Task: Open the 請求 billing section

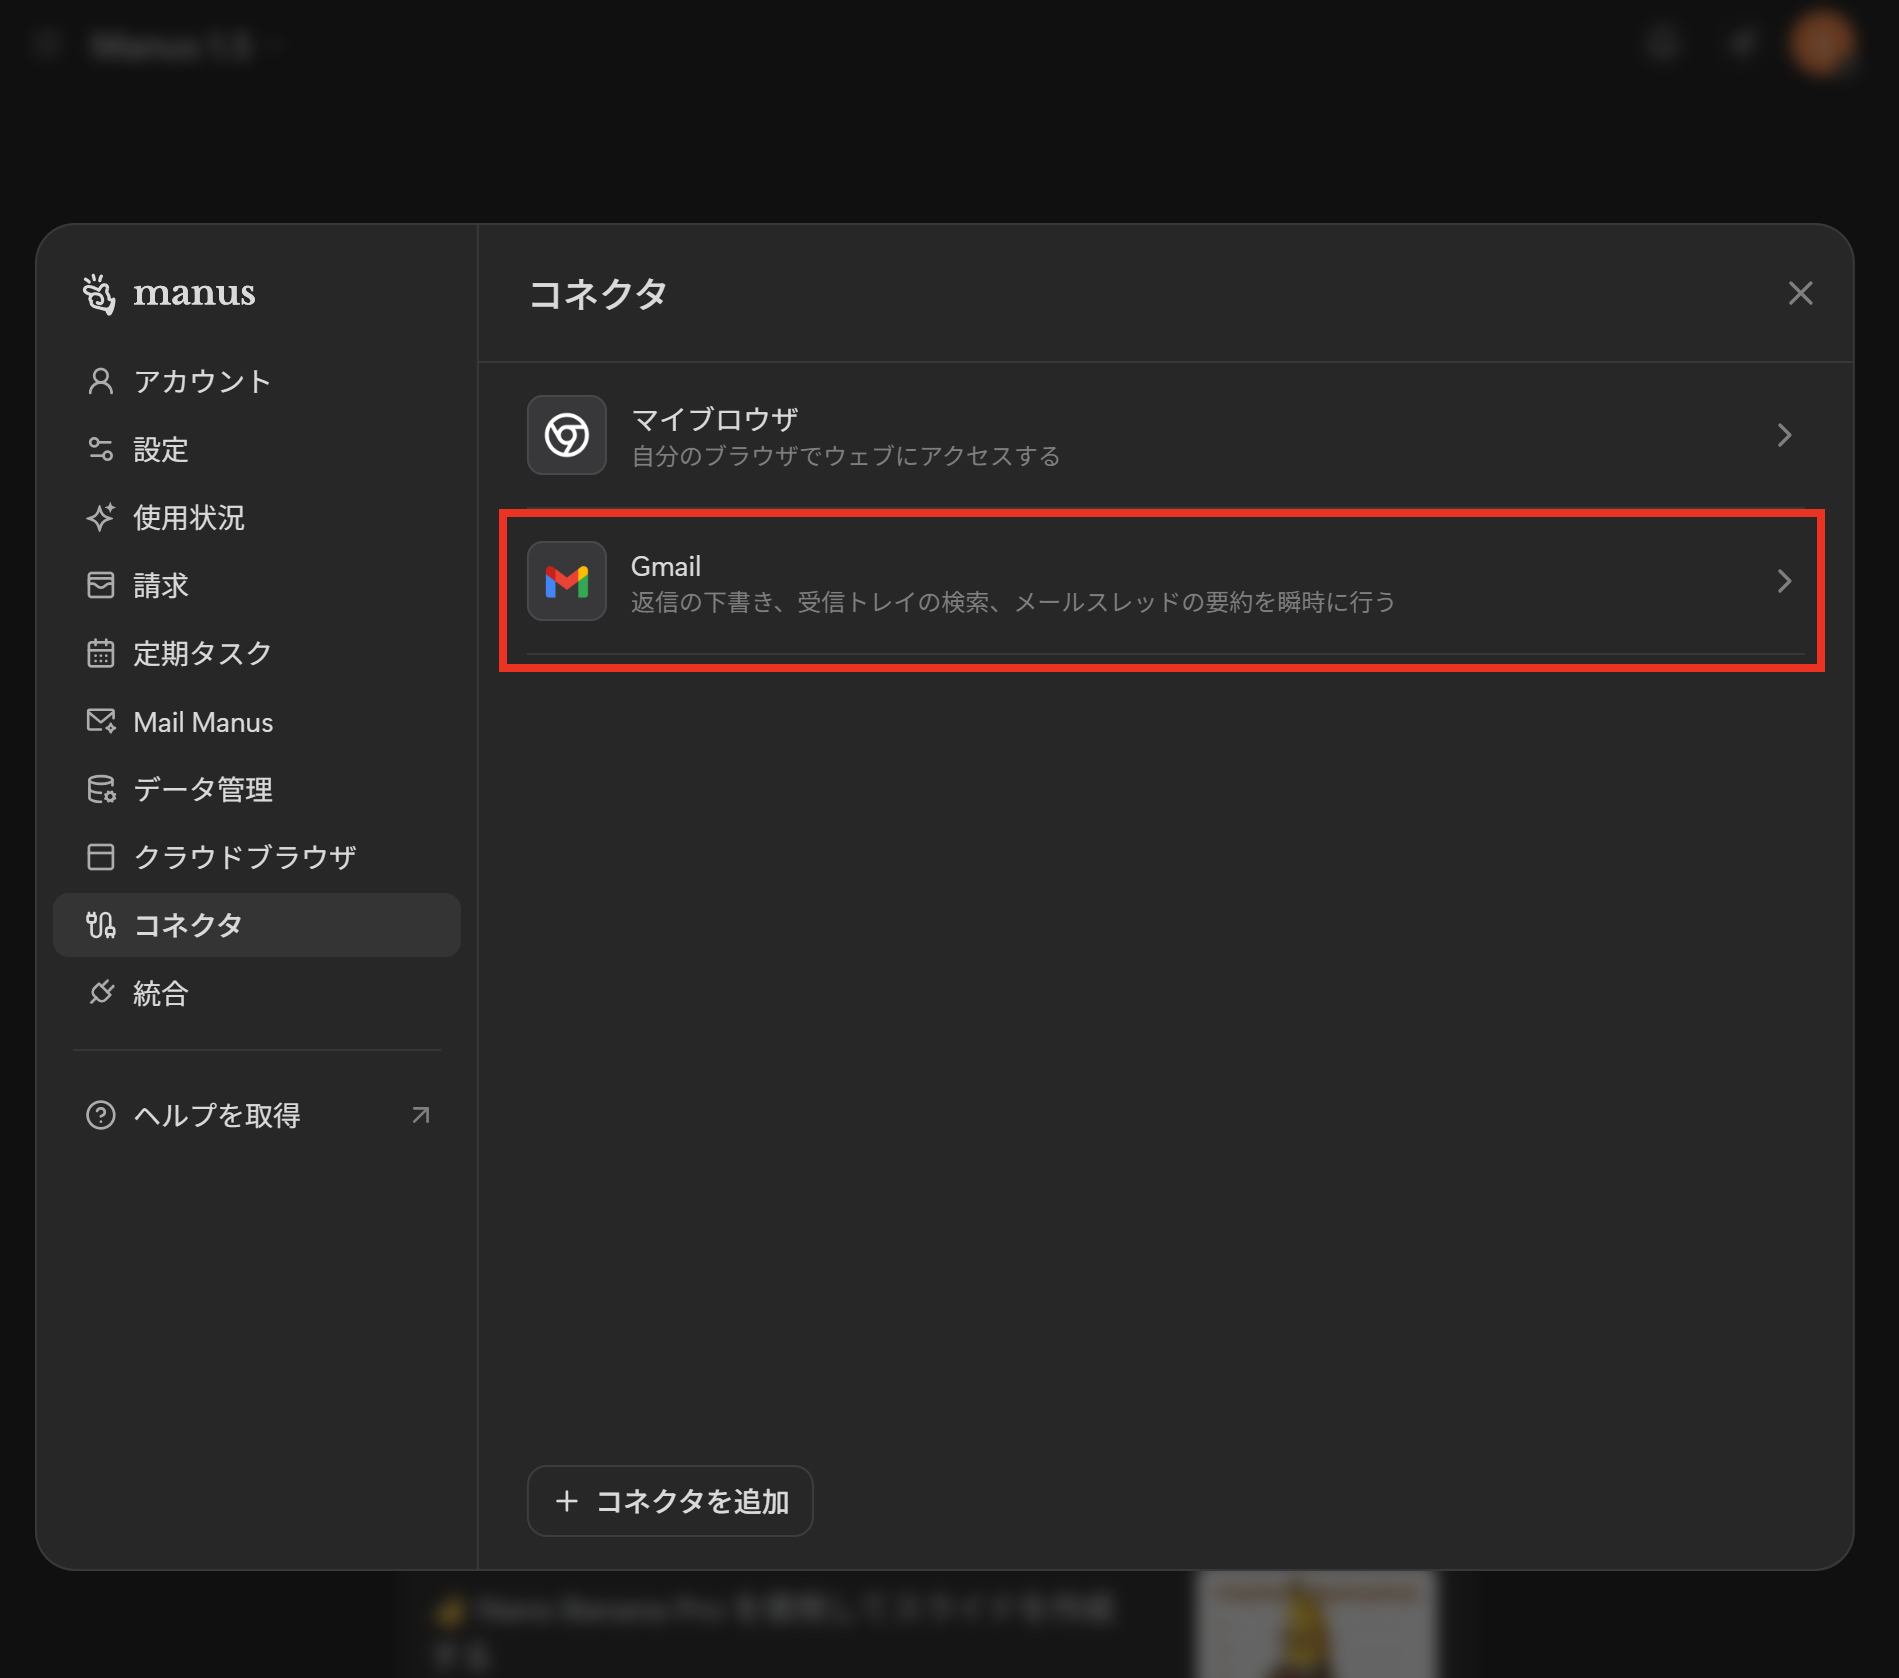Action: coord(161,585)
